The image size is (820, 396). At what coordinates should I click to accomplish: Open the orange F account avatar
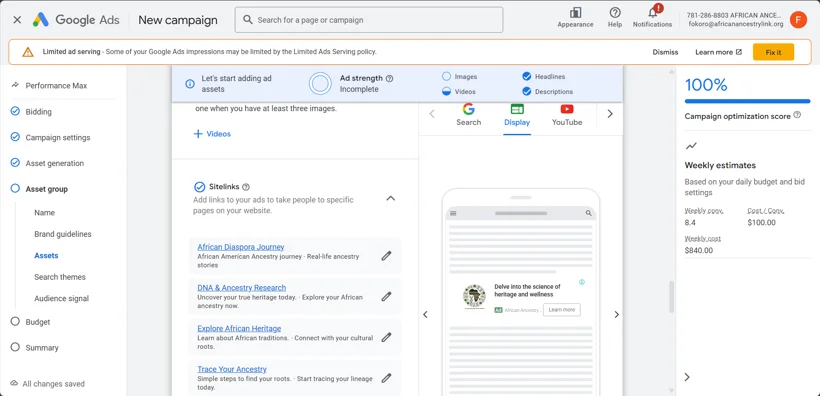click(x=798, y=20)
